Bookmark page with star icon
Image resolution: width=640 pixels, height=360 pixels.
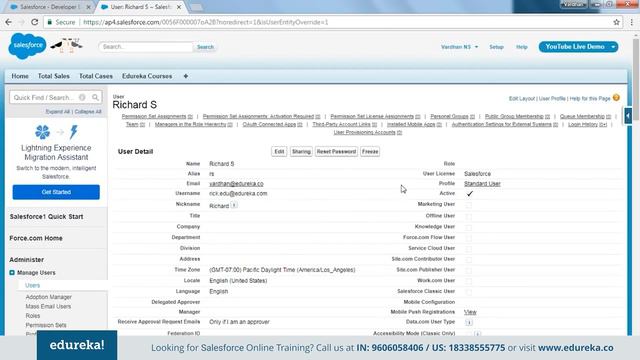tap(616, 22)
